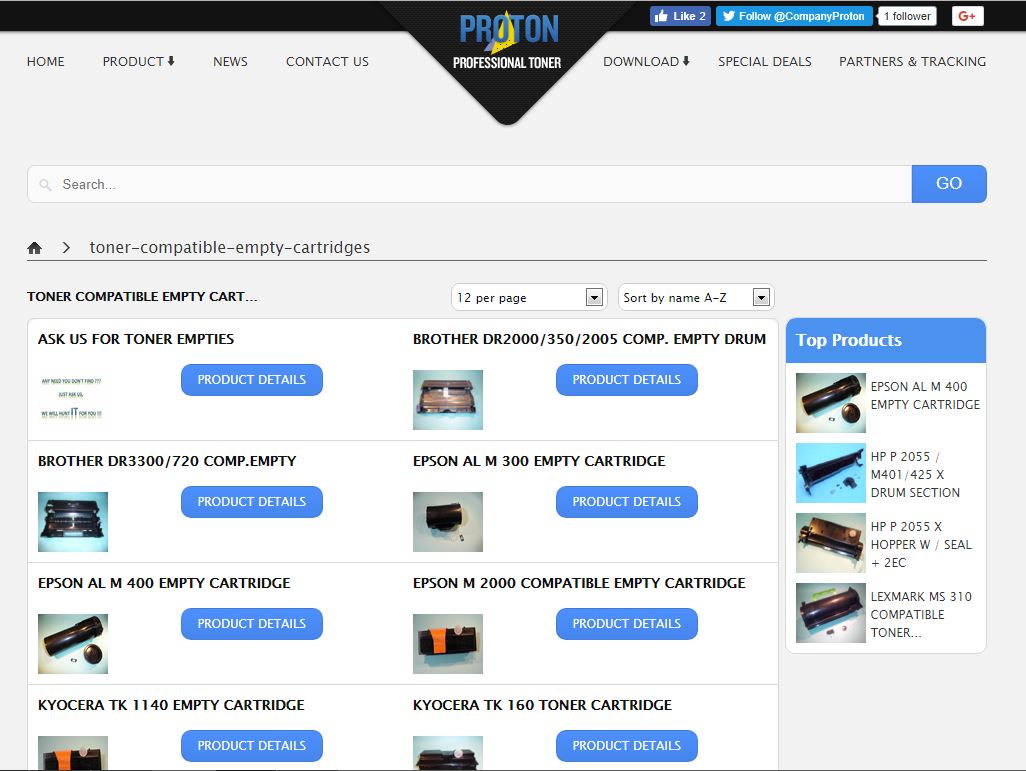Open Brother DR2000/350/2005 Comp. Empty Drum title
Image resolution: width=1026 pixels, height=771 pixels.
pos(590,339)
